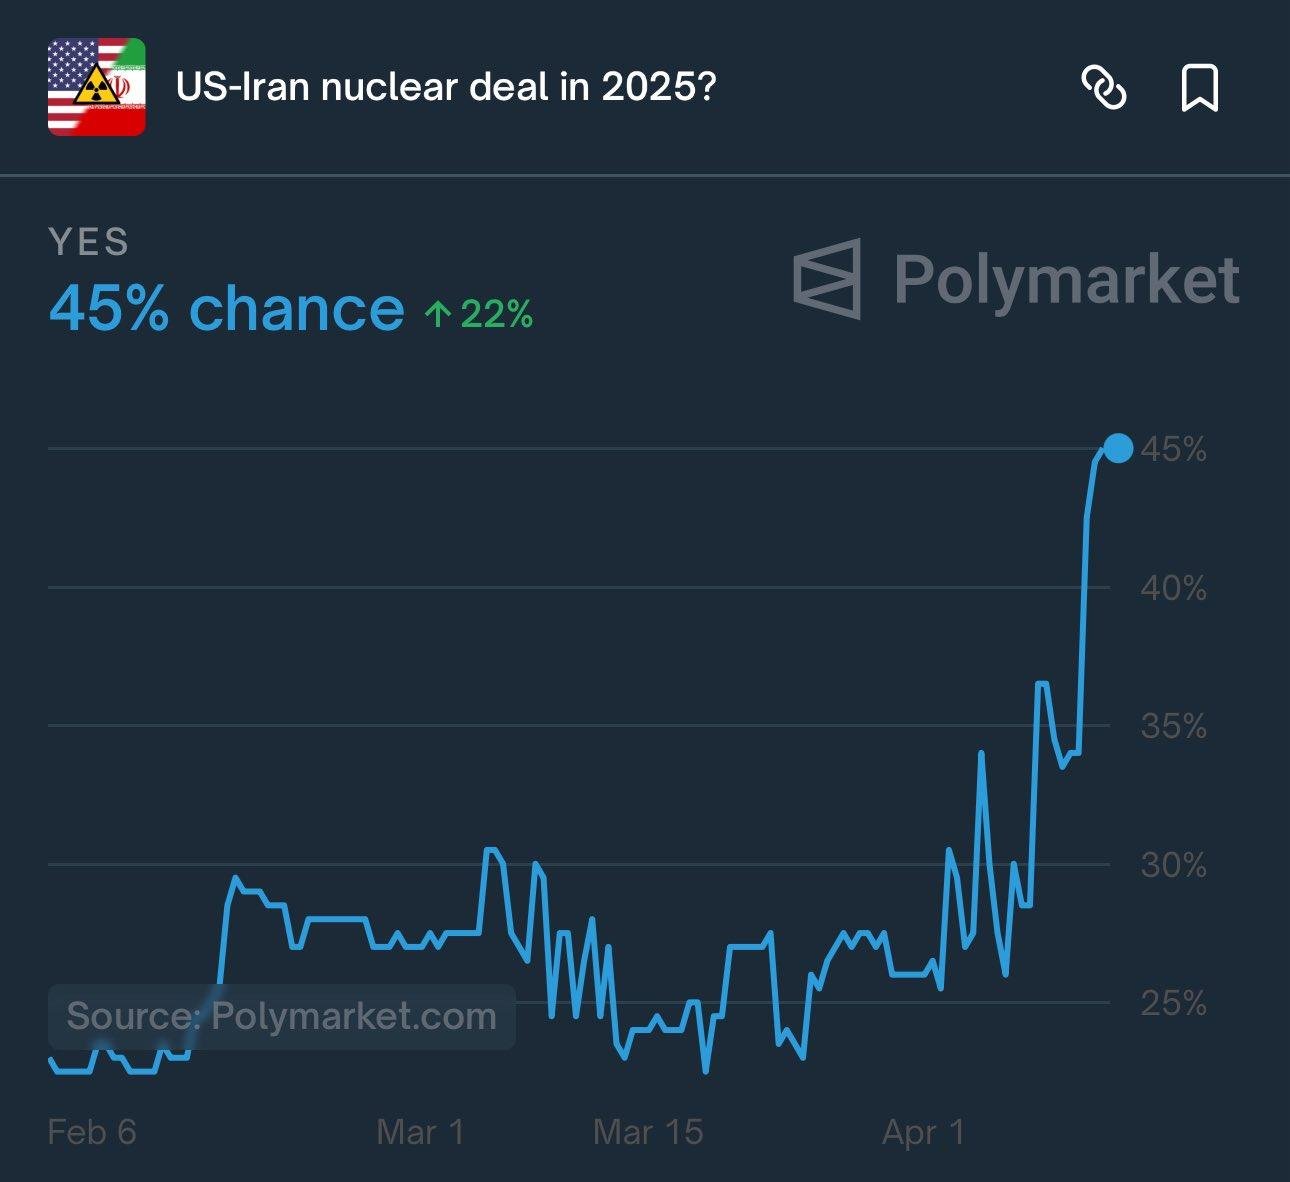The height and width of the screenshot is (1182, 1290).
Task: Click the Polymarket logo icon
Action: point(827,279)
